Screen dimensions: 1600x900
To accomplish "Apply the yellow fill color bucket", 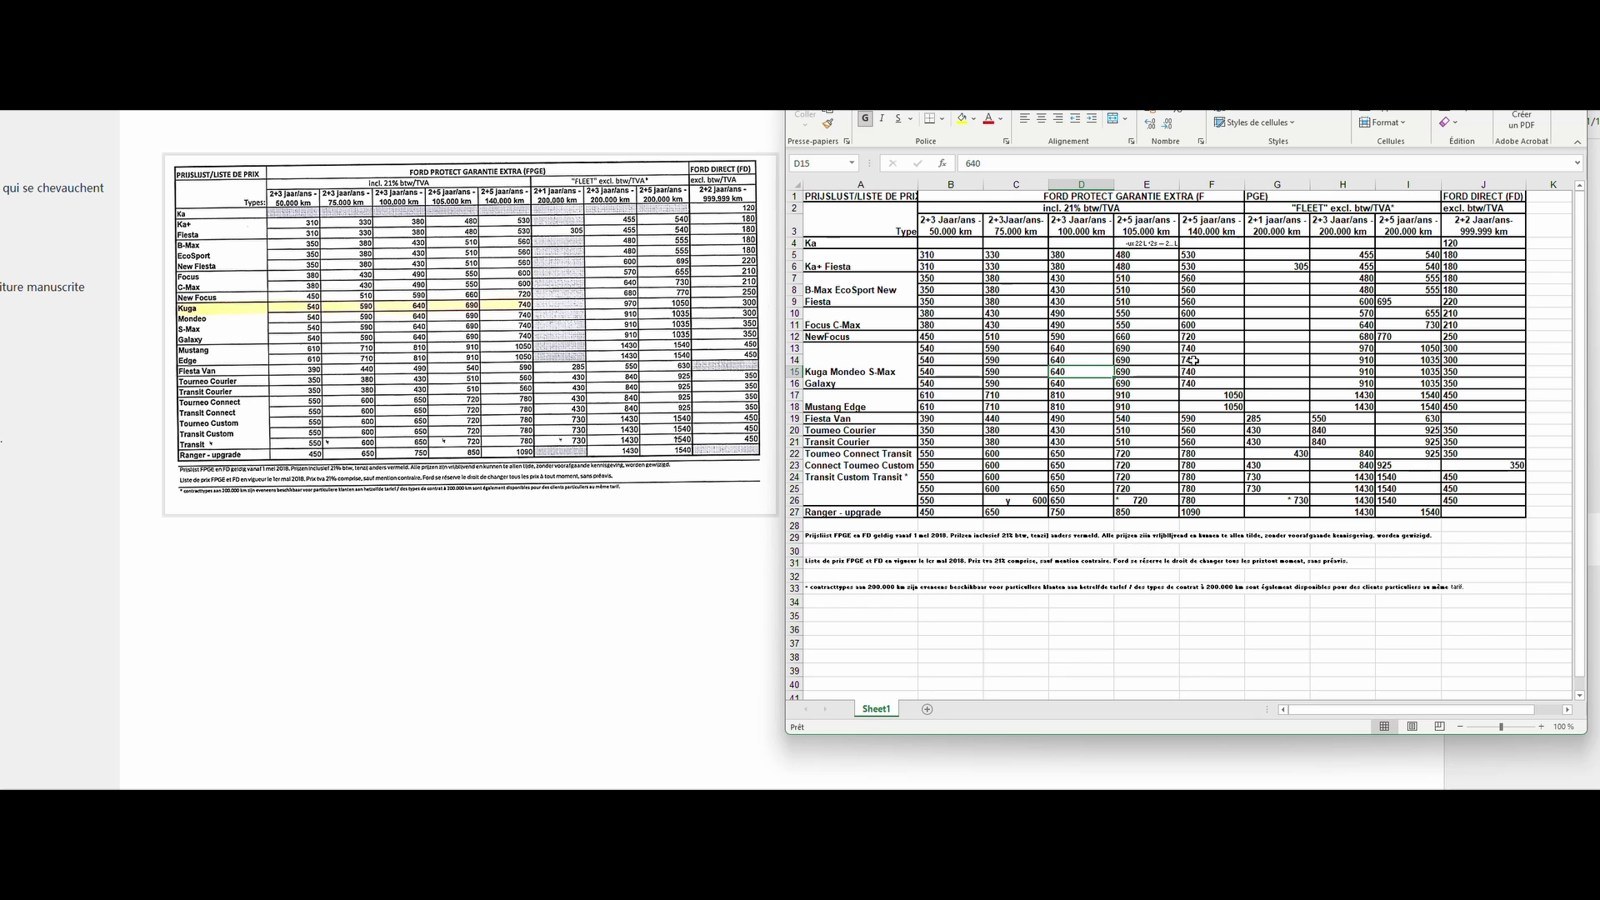I will coord(962,119).
